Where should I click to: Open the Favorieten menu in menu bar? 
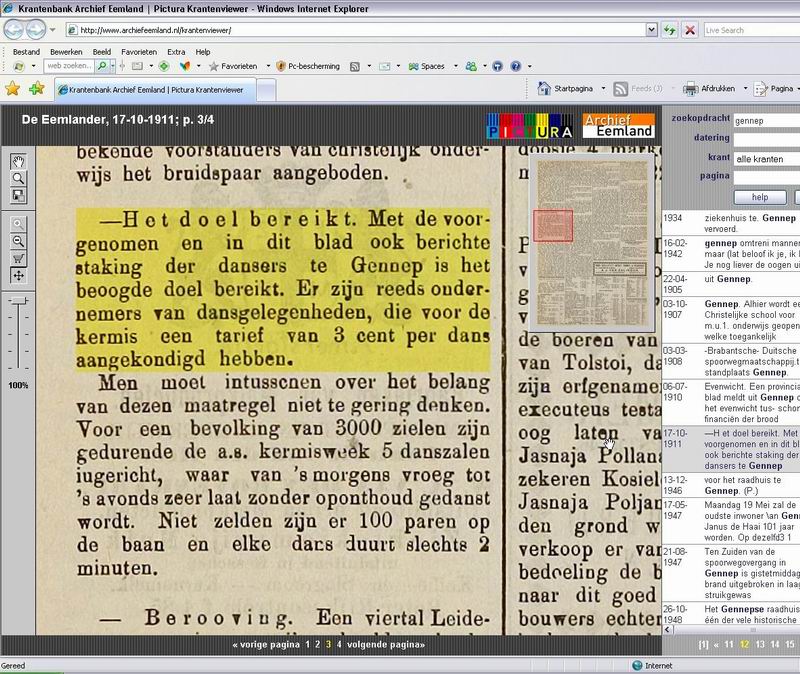pyautogui.click(x=139, y=52)
